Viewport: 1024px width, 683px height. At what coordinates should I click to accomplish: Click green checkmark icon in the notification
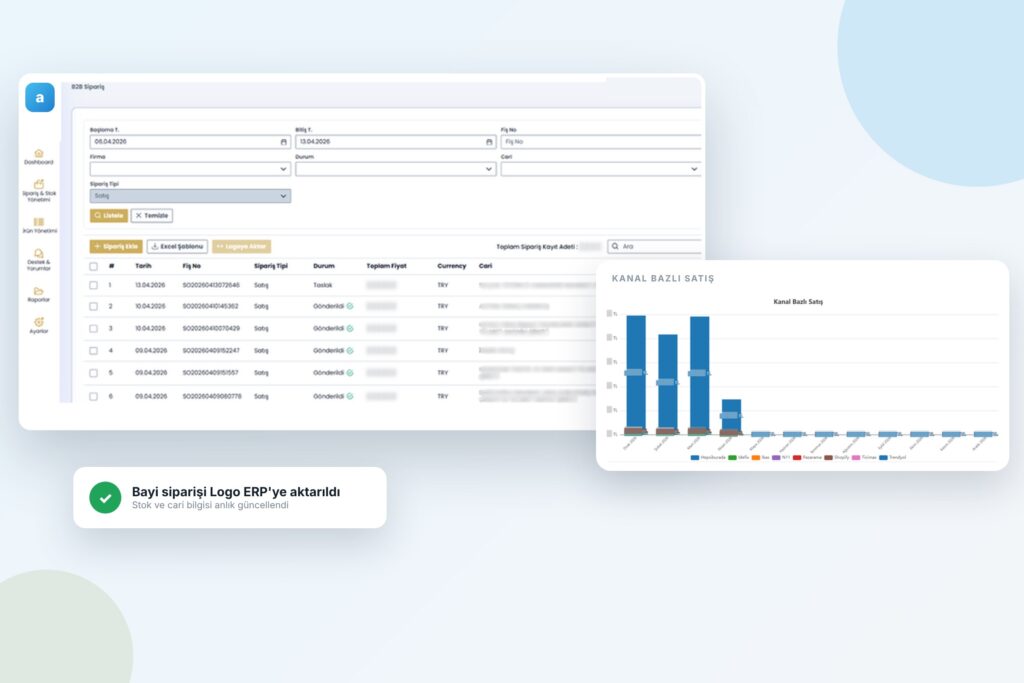(x=105, y=498)
